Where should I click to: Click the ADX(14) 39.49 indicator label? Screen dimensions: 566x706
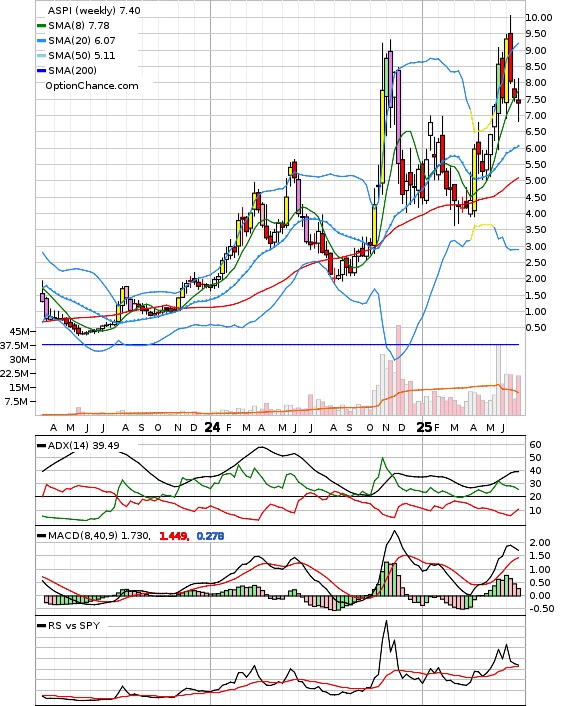(x=84, y=446)
